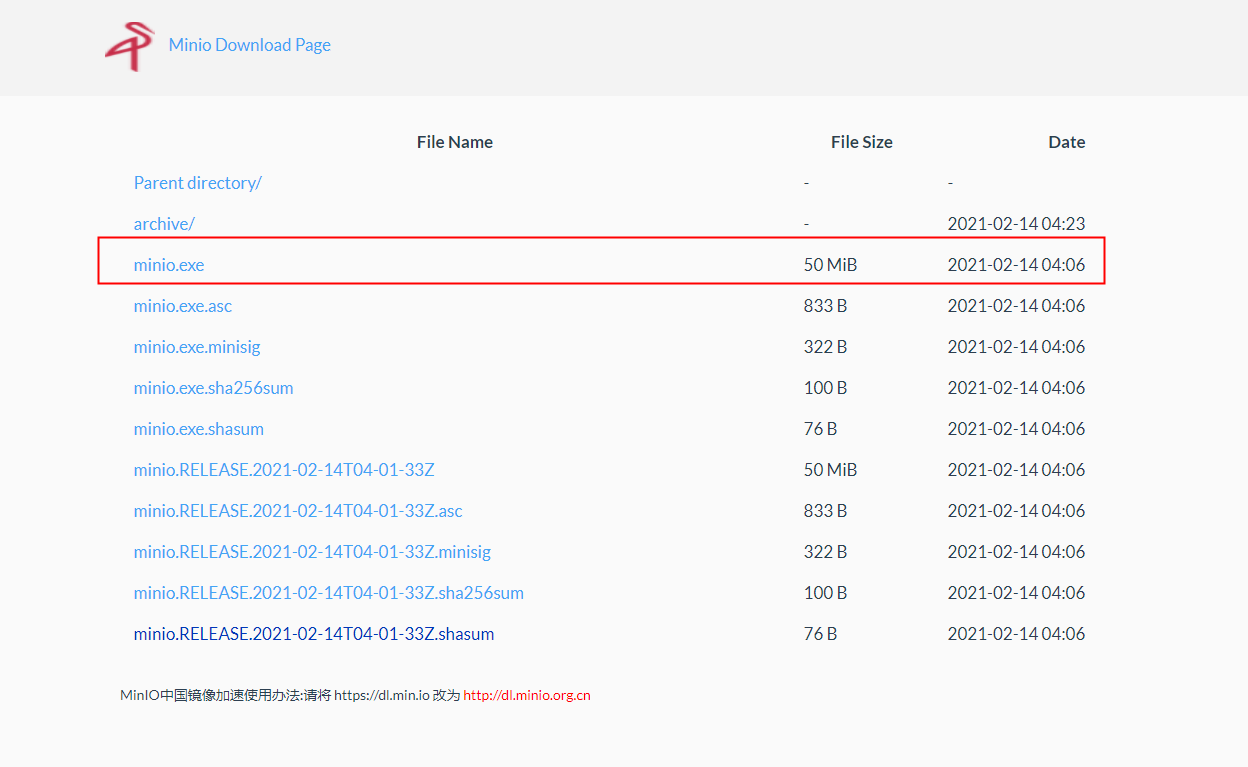The height and width of the screenshot is (767, 1248).
Task: Click the http://dl.minio.org.cn mirror link
Action: (528, 694)
